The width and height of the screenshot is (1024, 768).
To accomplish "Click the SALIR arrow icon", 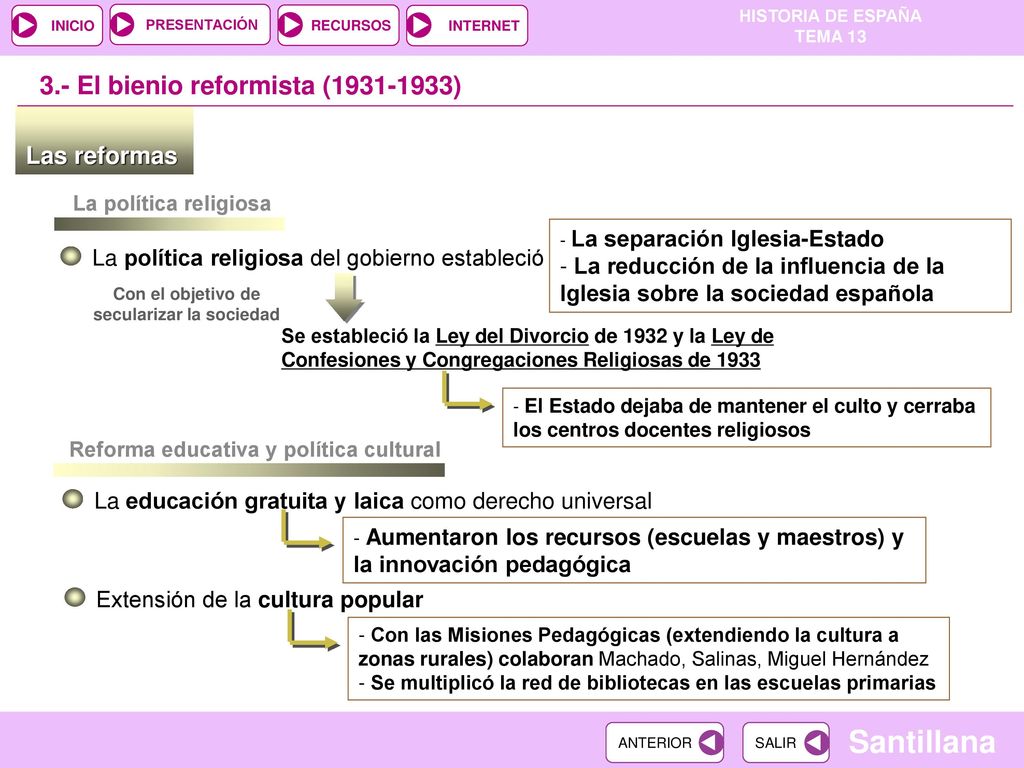I will 816,743.
